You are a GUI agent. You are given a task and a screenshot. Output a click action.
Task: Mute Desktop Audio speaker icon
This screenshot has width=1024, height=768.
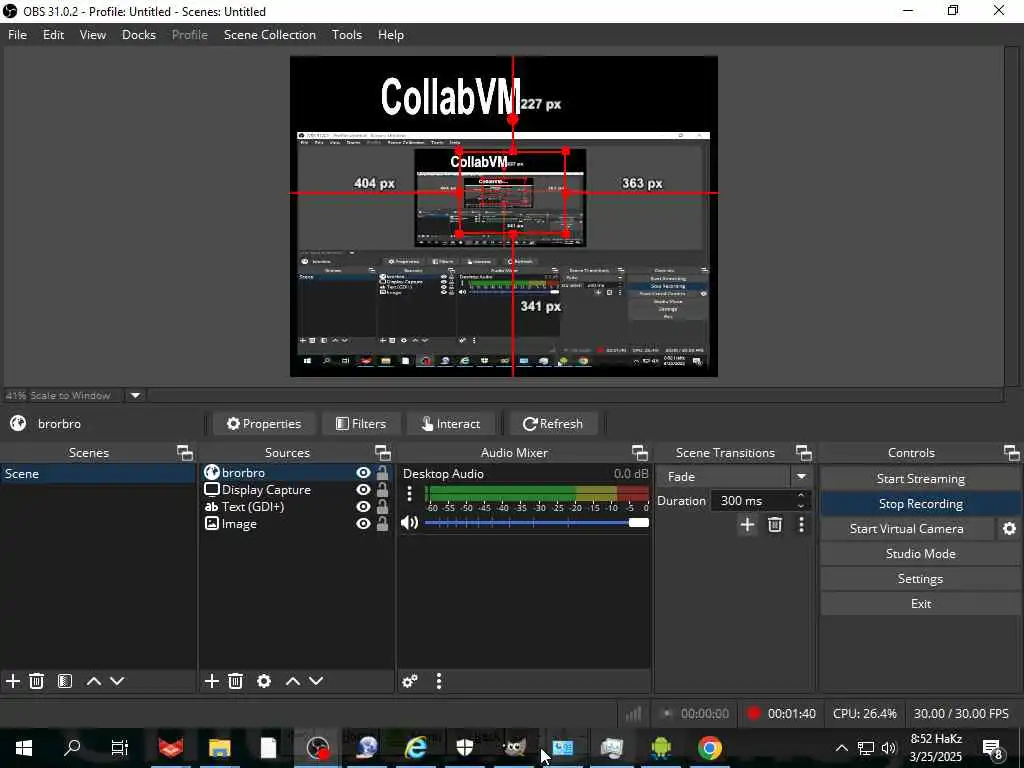pyautogui.click(x=409, y=522)
